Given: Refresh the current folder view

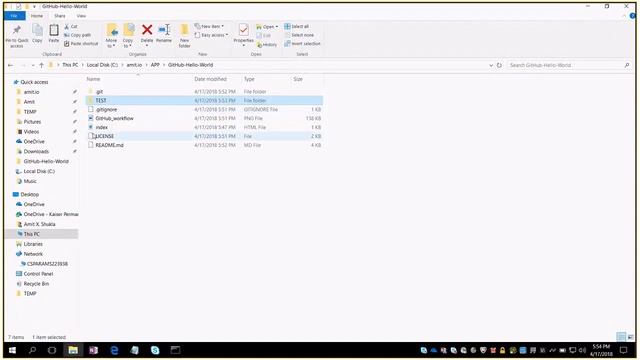Looking at the screenshot, I should (x=499, y=65).
